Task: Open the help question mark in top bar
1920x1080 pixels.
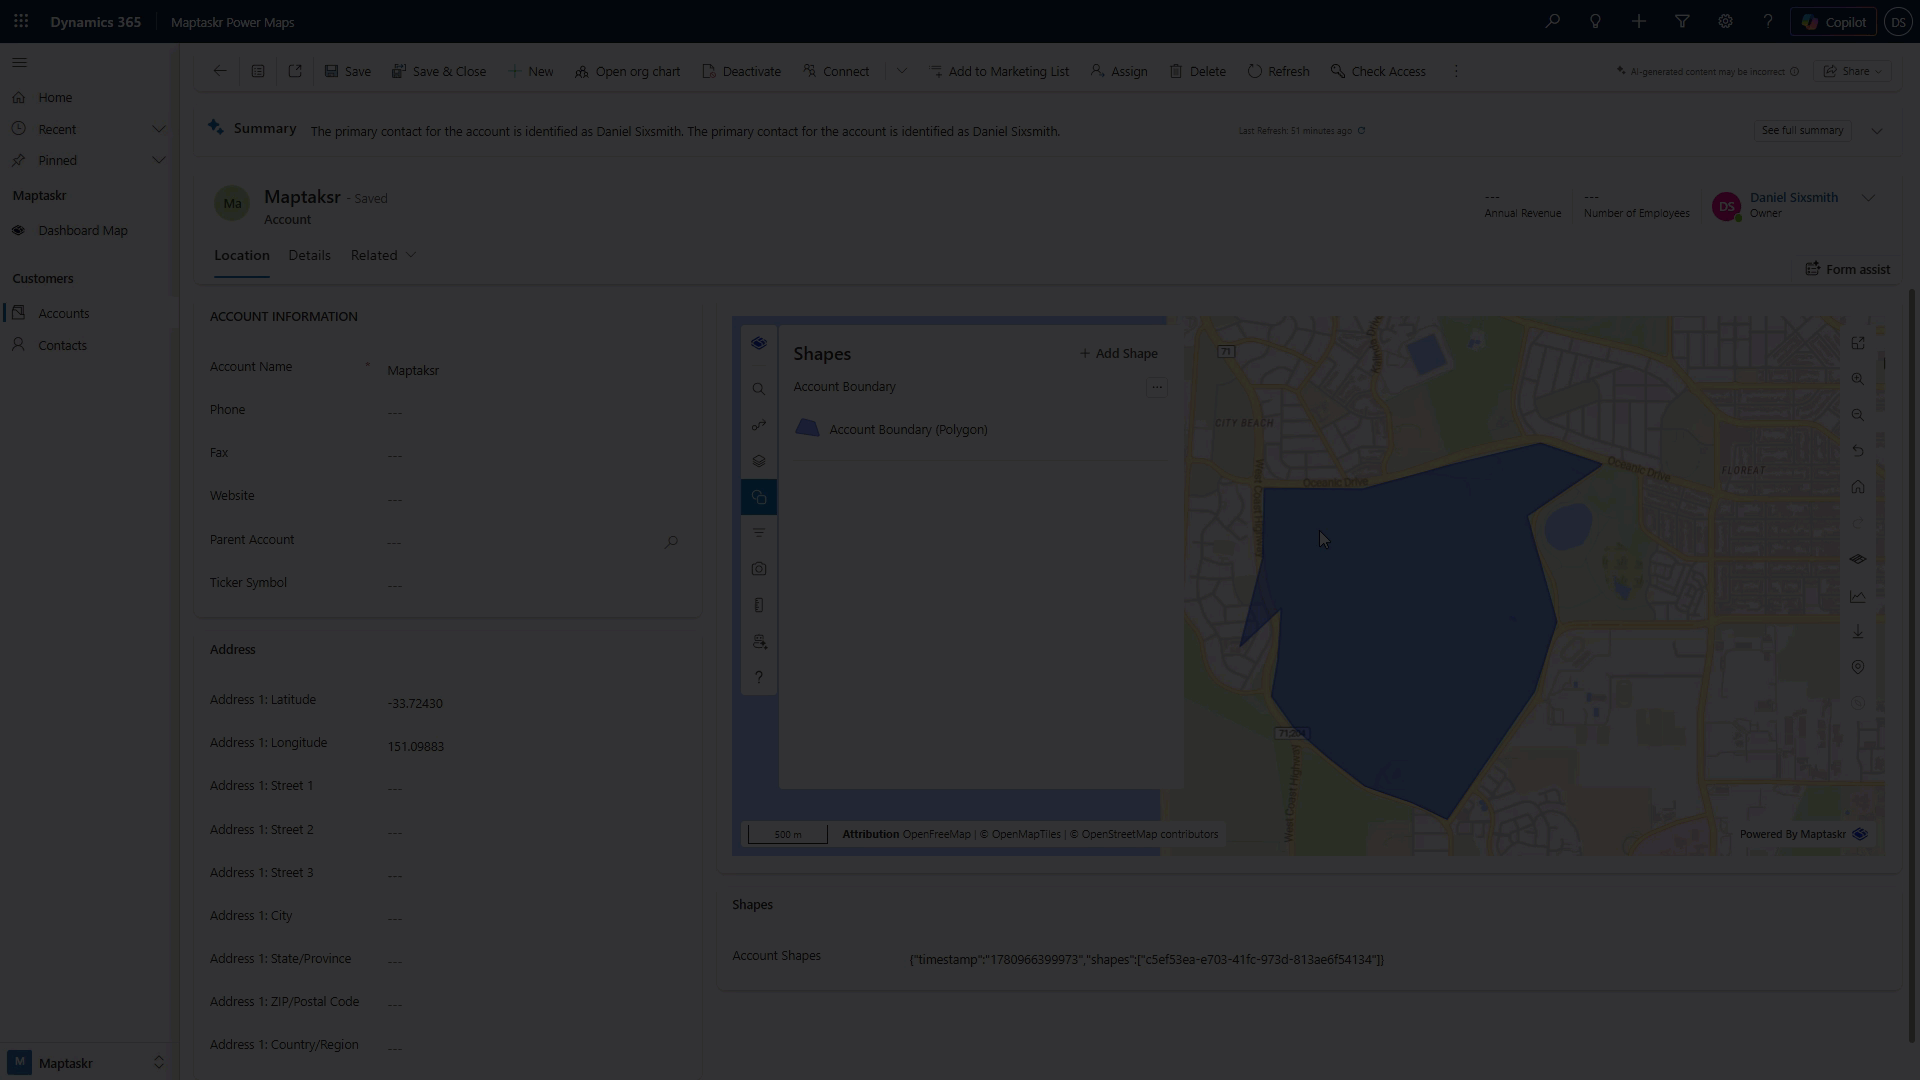Action: pyautogui.click(x=1768, y=21)
